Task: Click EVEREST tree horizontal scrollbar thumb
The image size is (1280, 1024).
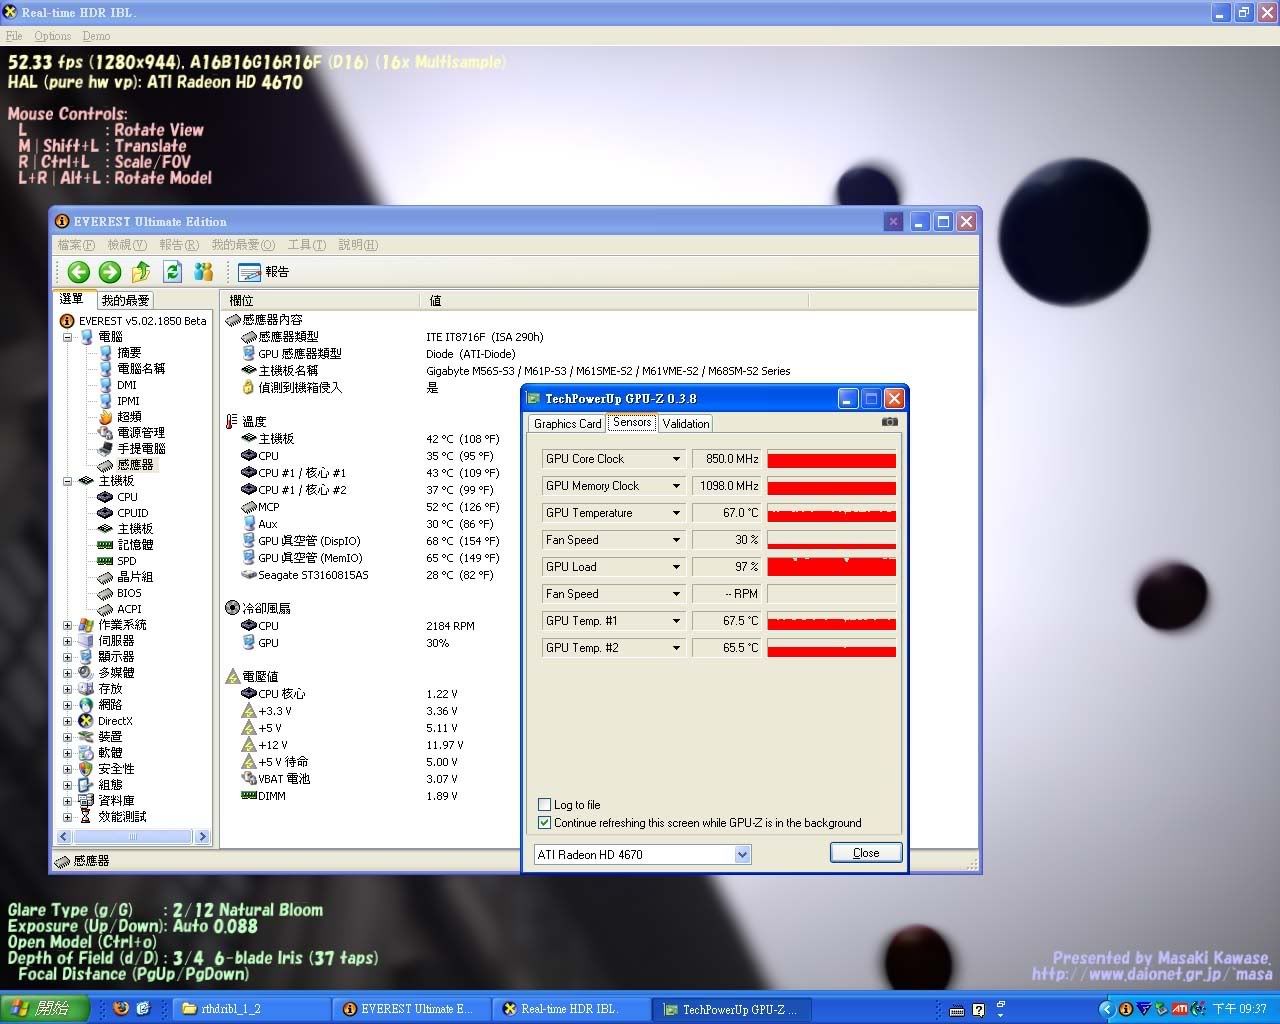Action: [x=133, y=837]
